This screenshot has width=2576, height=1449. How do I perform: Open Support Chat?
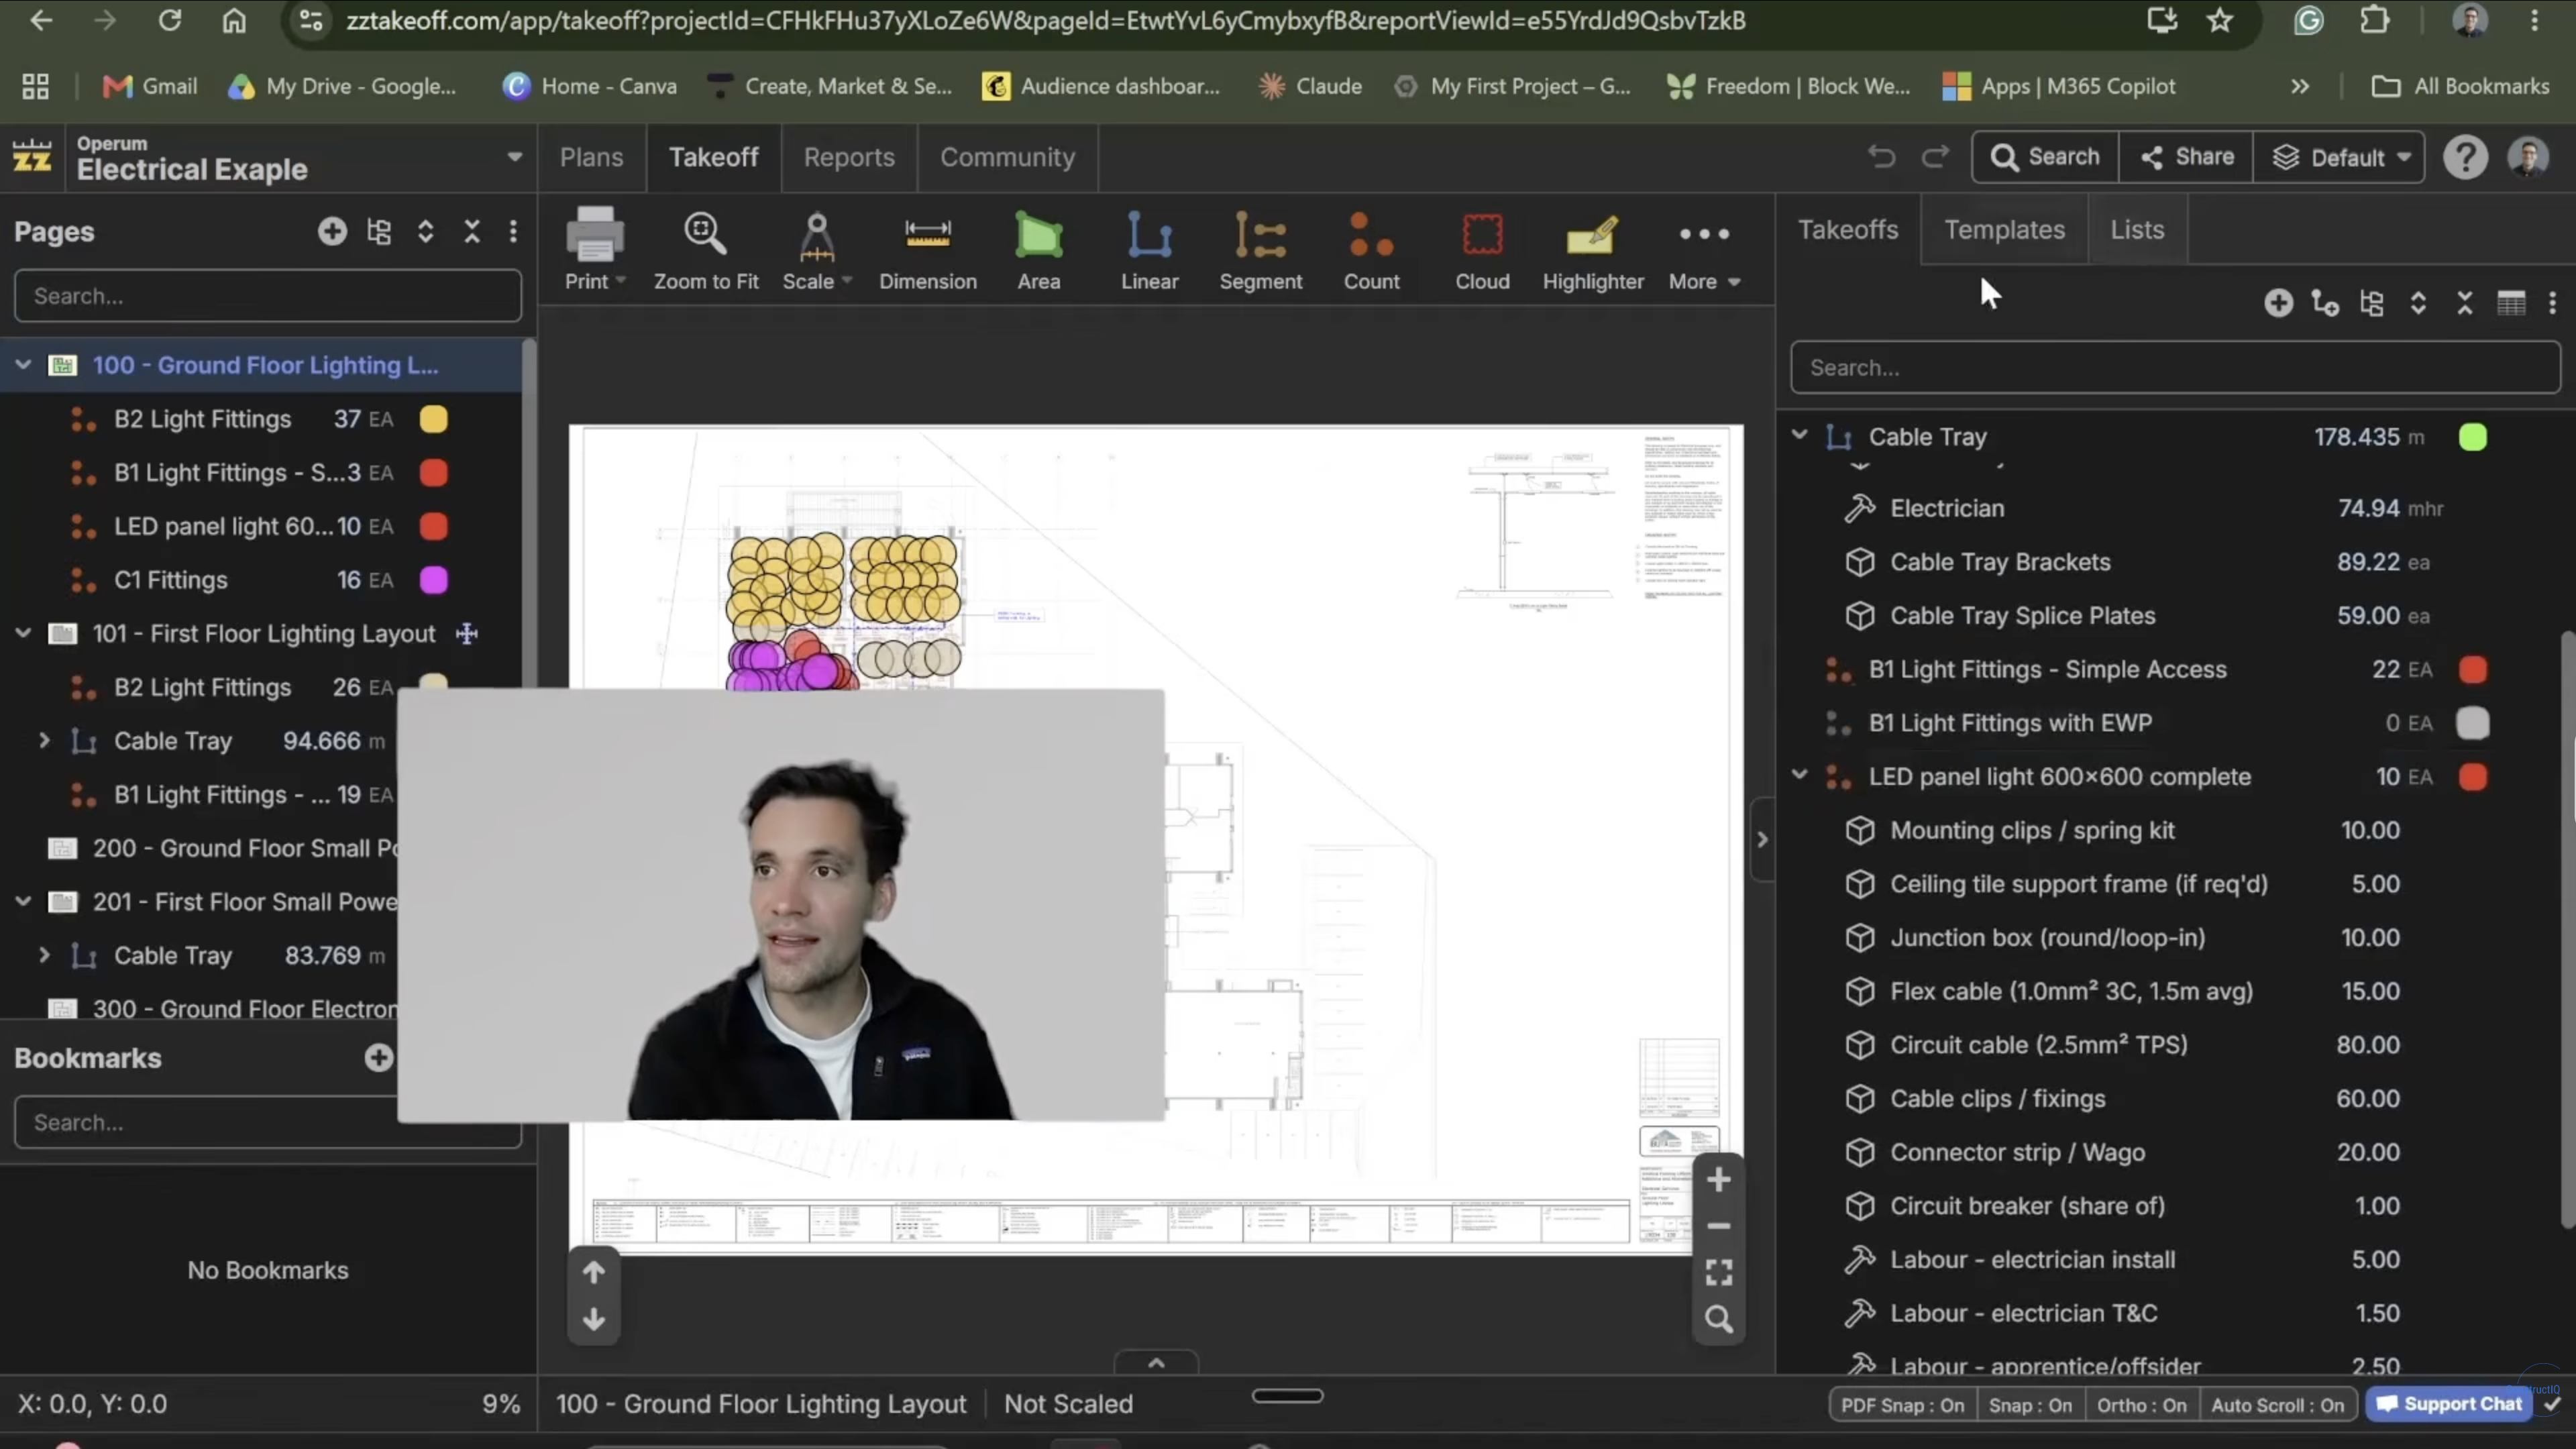2449,1404
